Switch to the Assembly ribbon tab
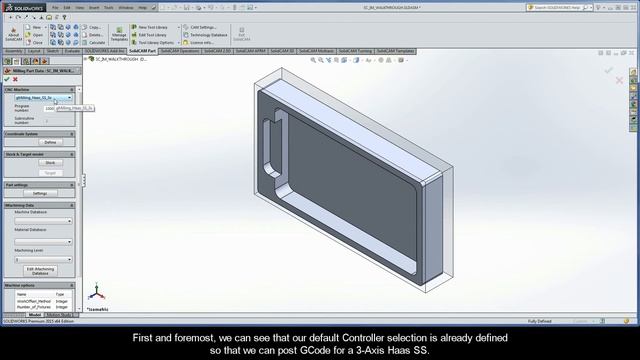 (x=13, y=51)
